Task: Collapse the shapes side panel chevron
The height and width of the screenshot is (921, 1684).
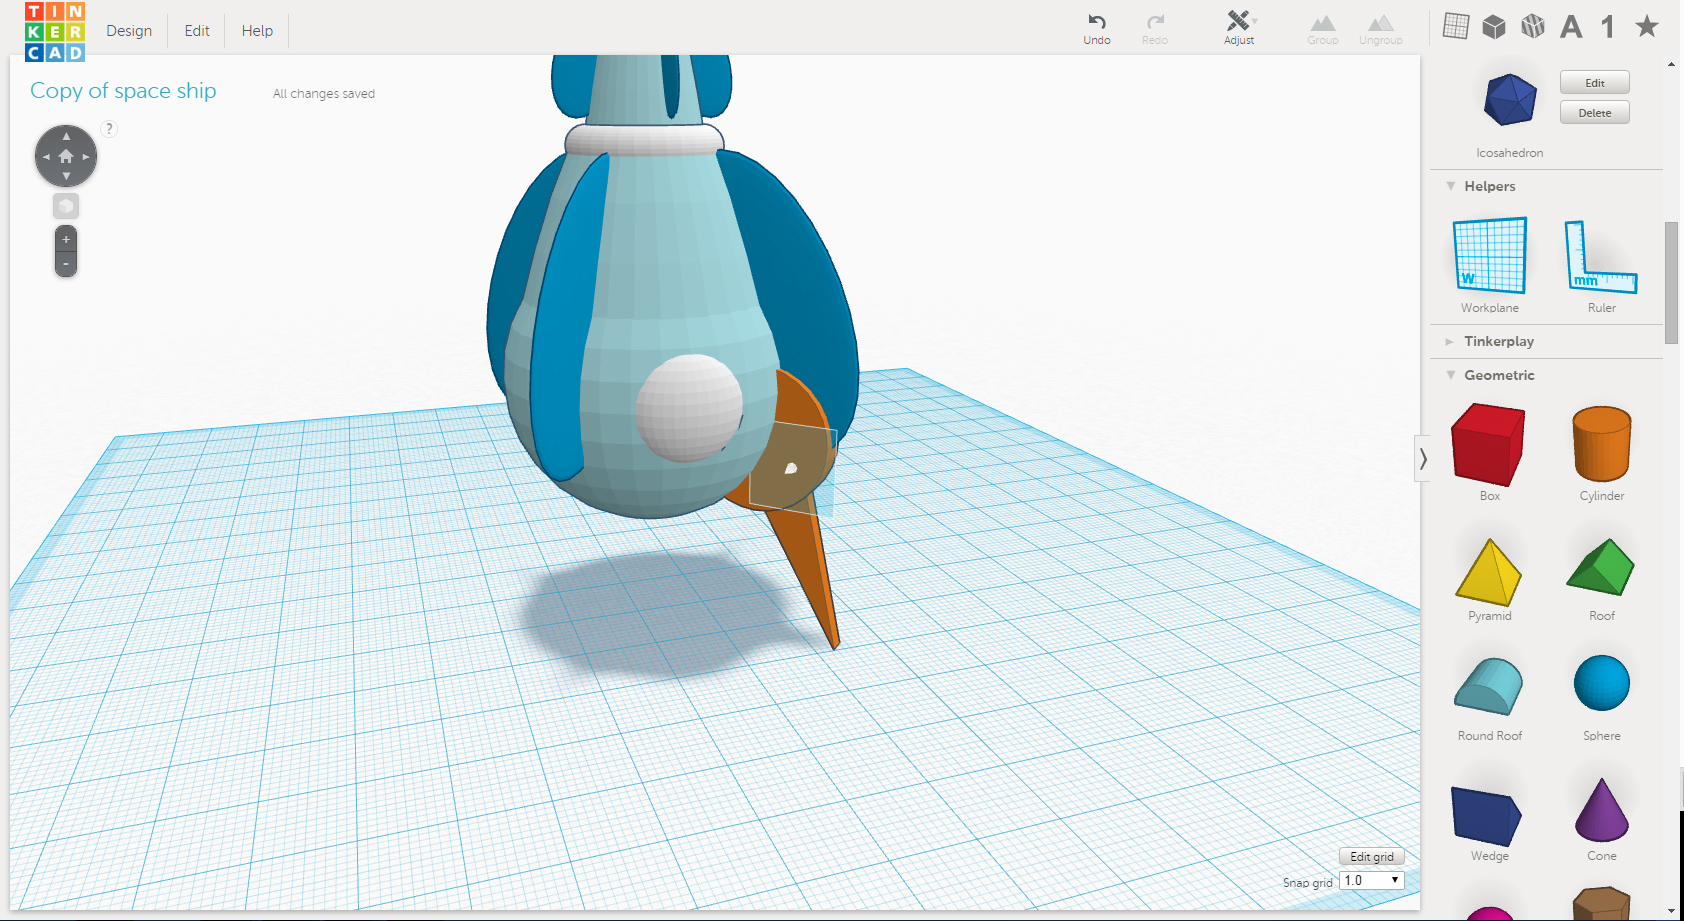Action: (x=1423, y=459)
